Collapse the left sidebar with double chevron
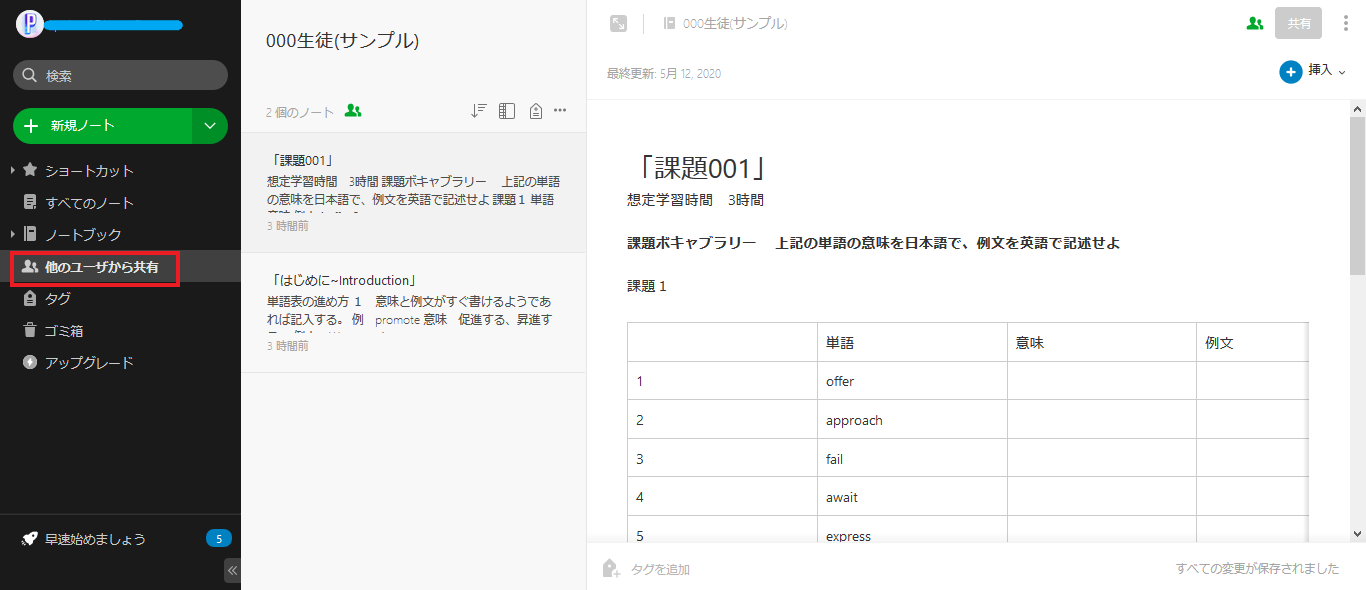This screenshot has width=1366, height=590. [232, 570]
